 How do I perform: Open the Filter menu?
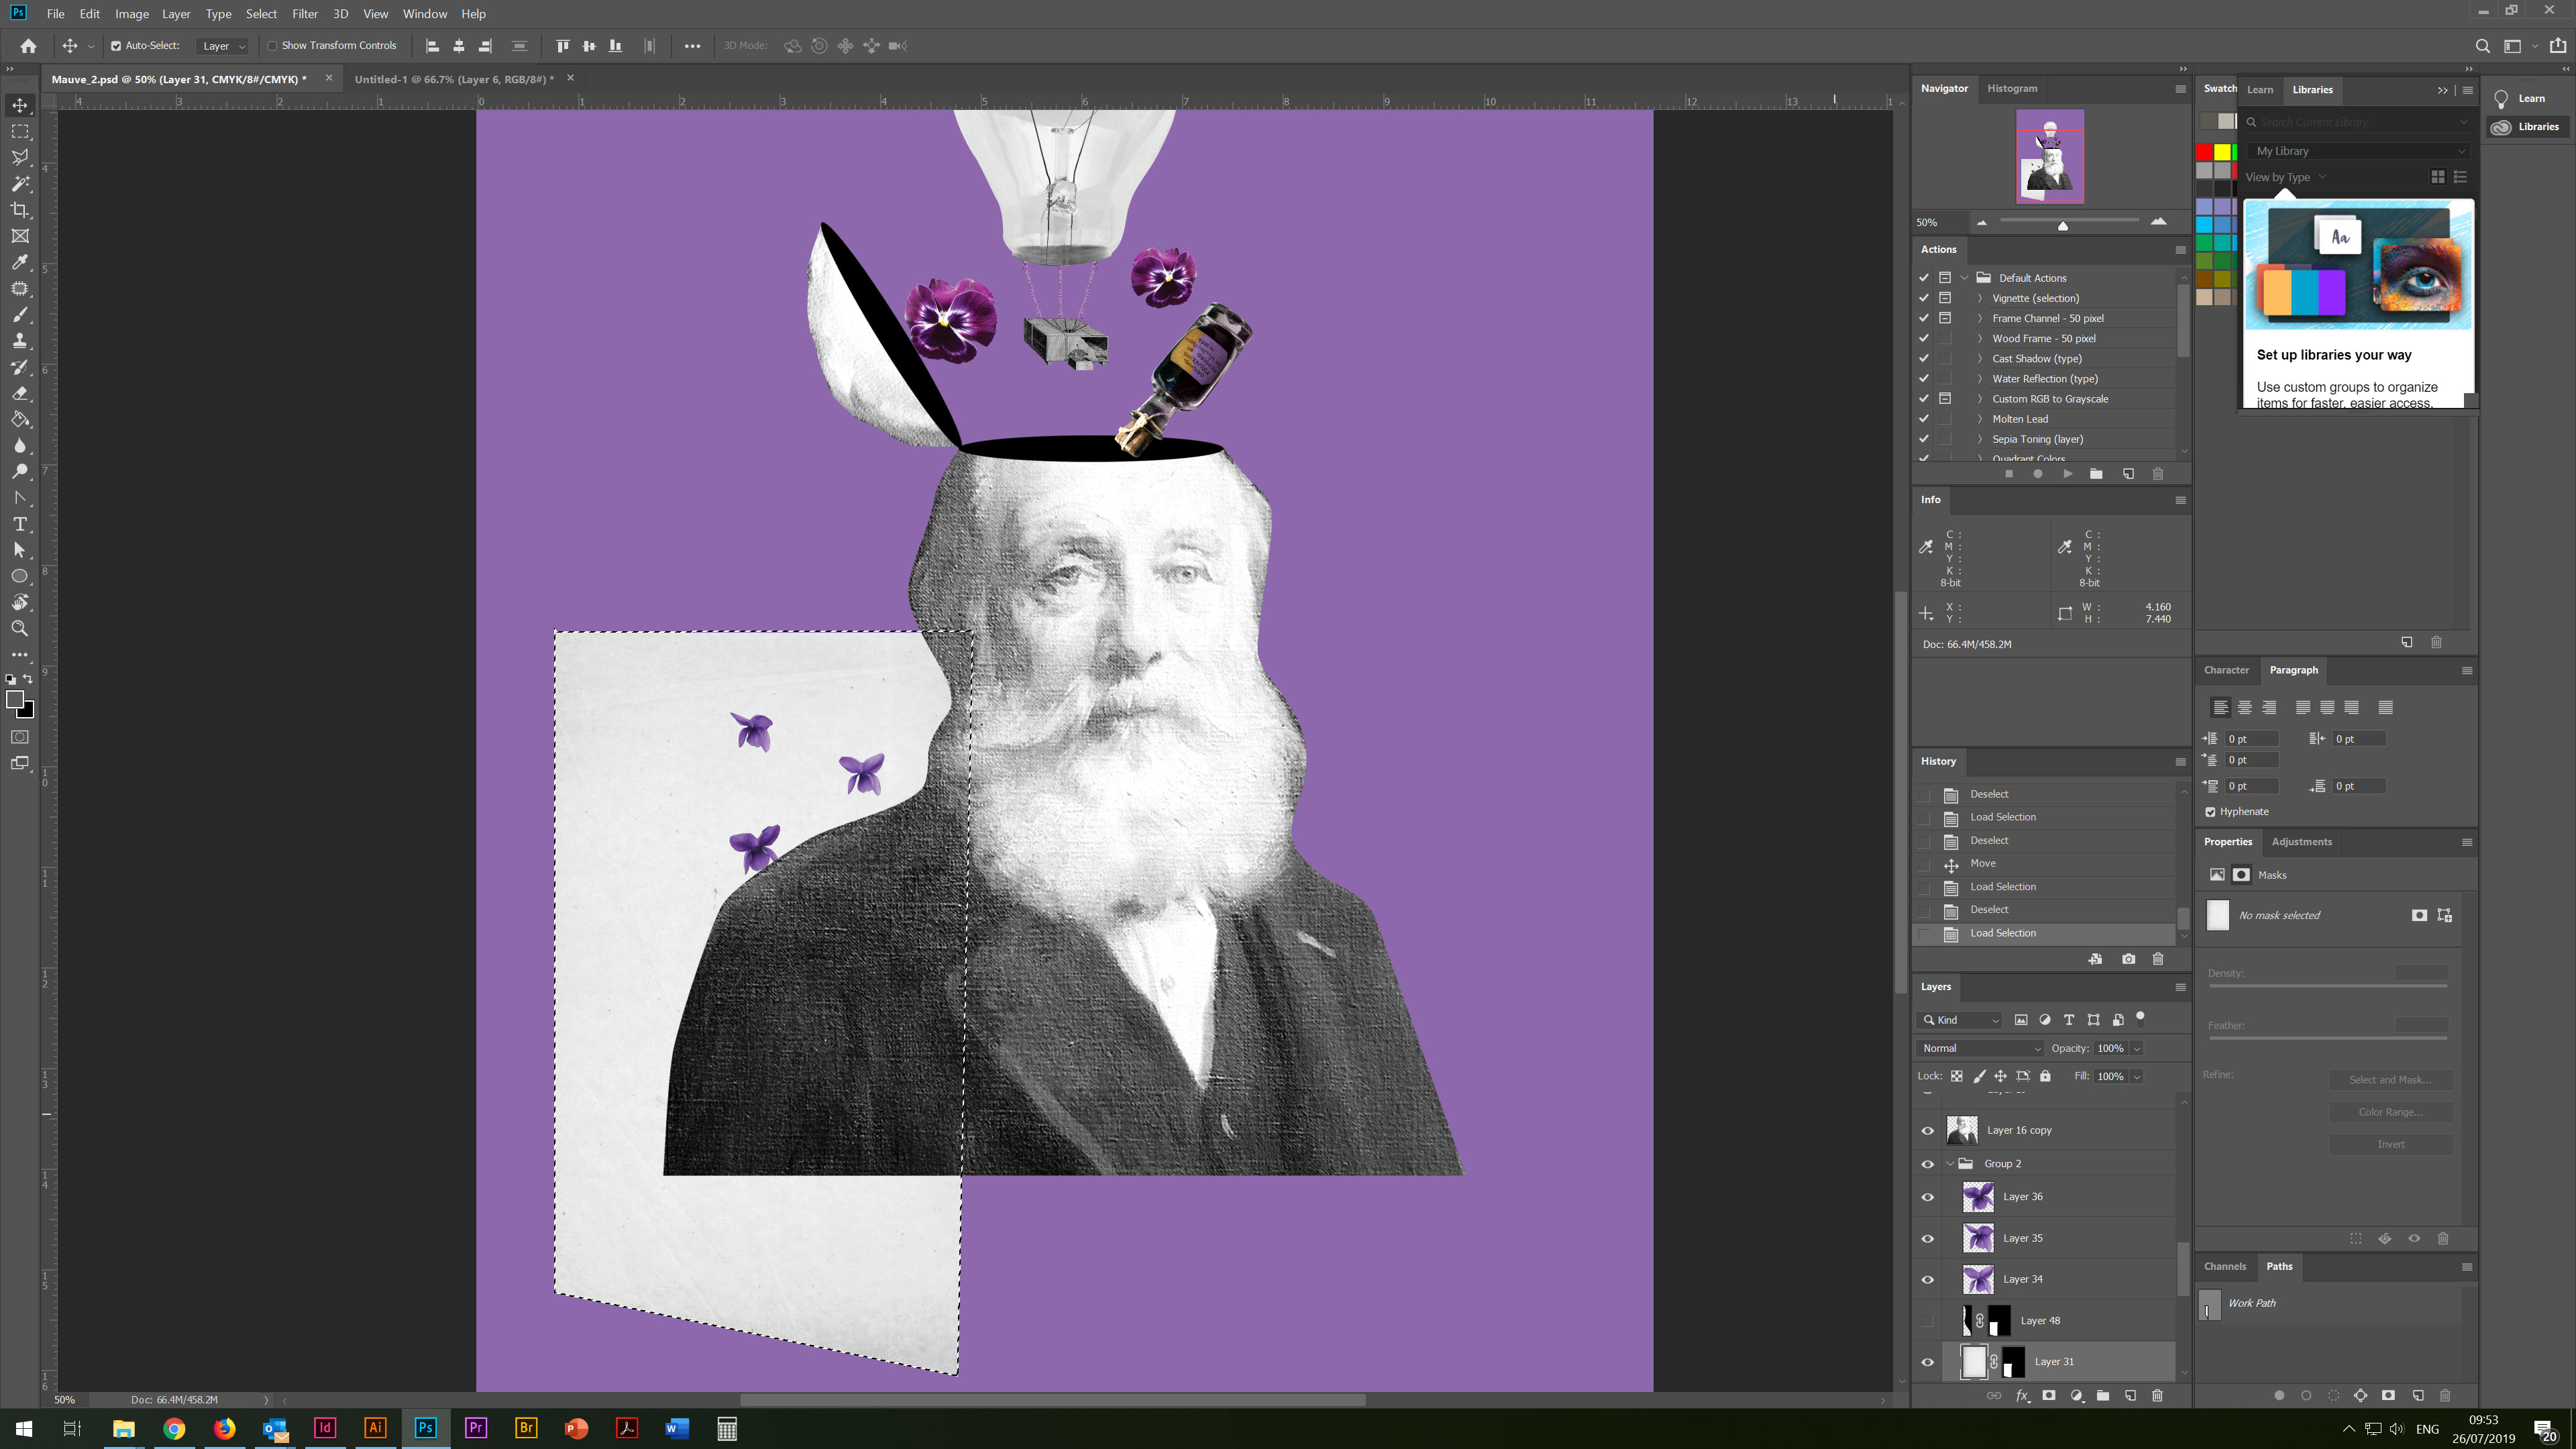point(304,14)
